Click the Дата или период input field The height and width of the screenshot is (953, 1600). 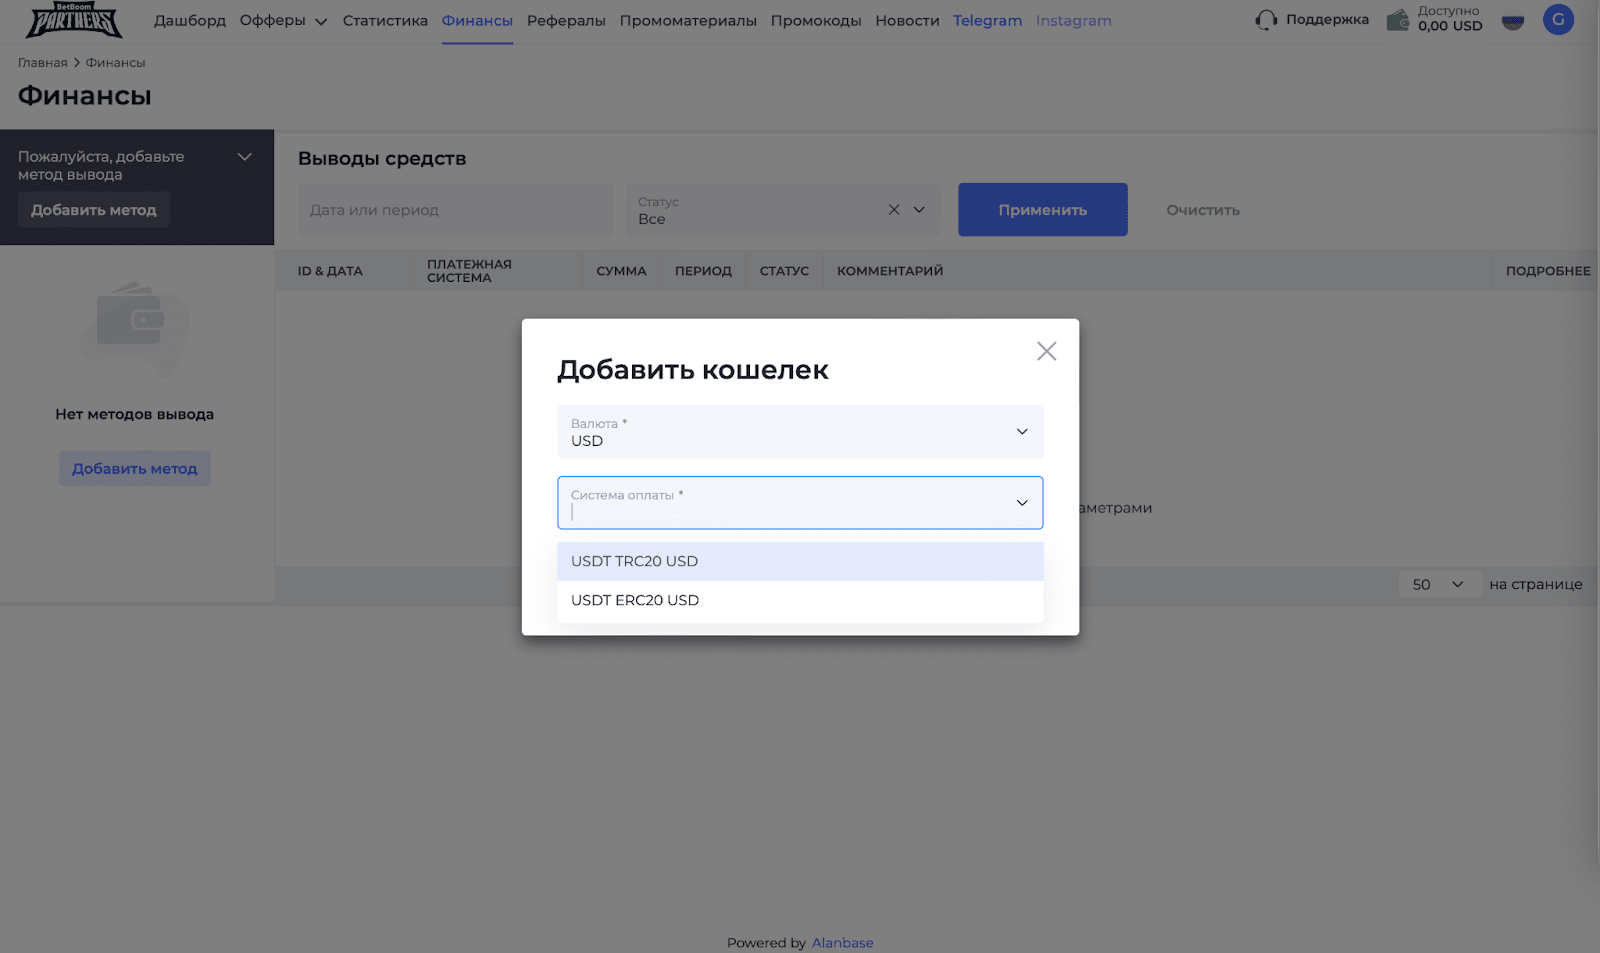click(455, 209)
